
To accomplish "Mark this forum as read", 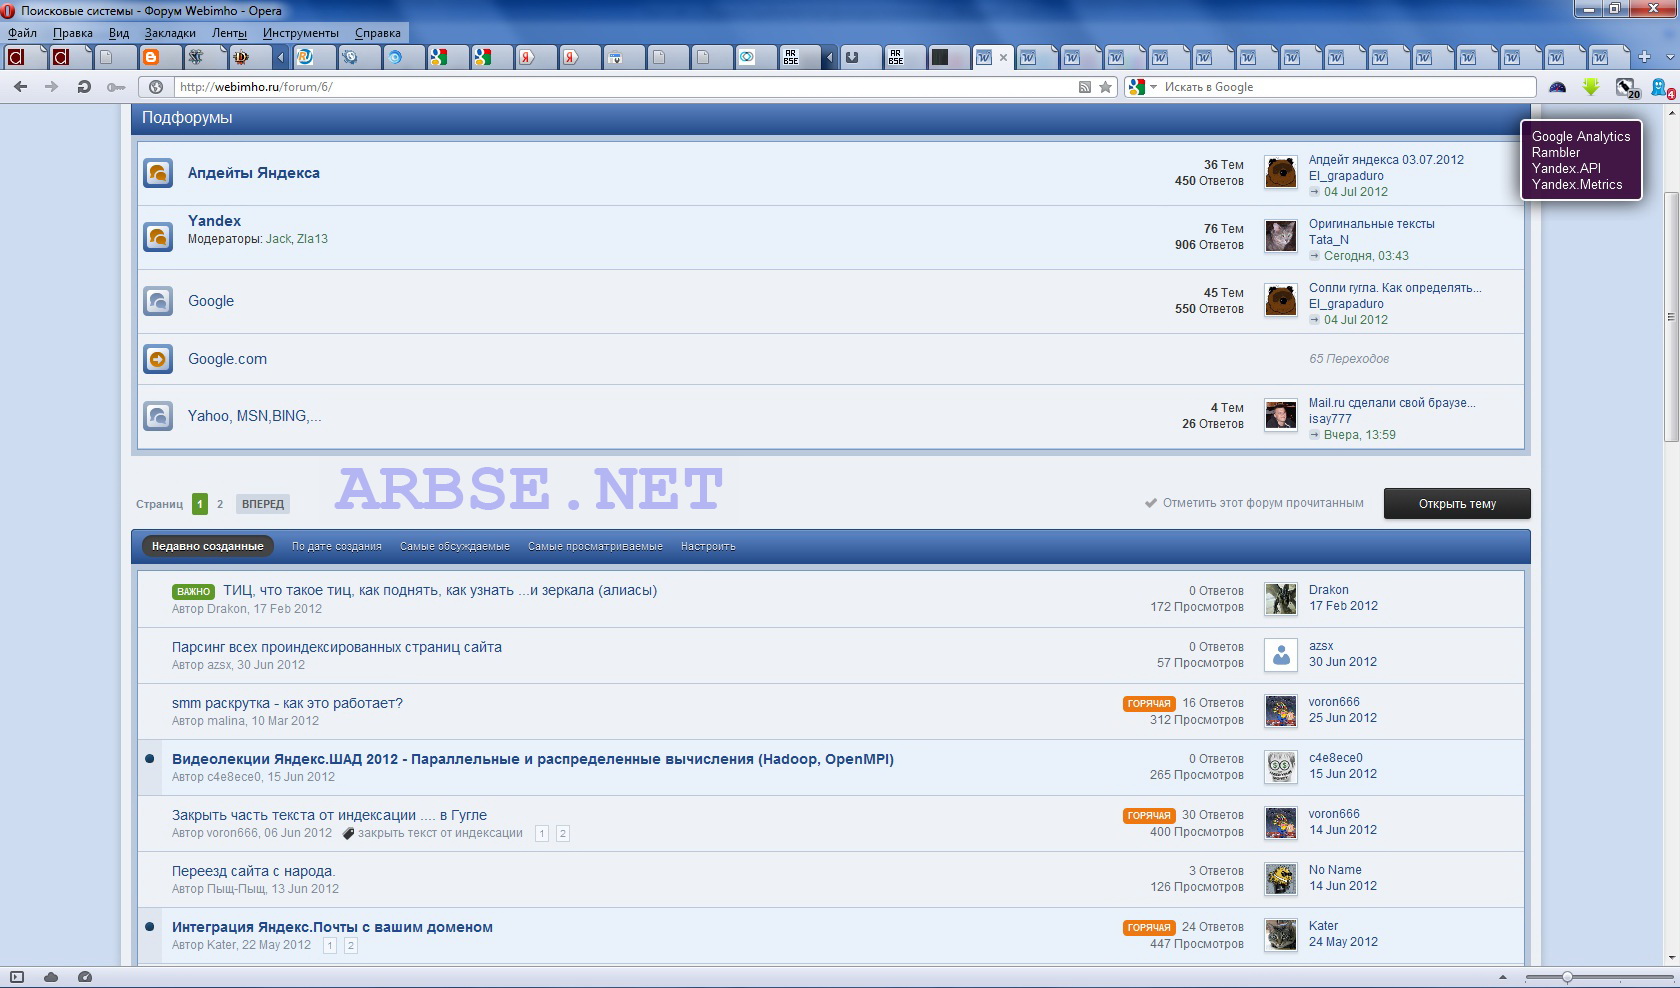I will coord(1254,503).
